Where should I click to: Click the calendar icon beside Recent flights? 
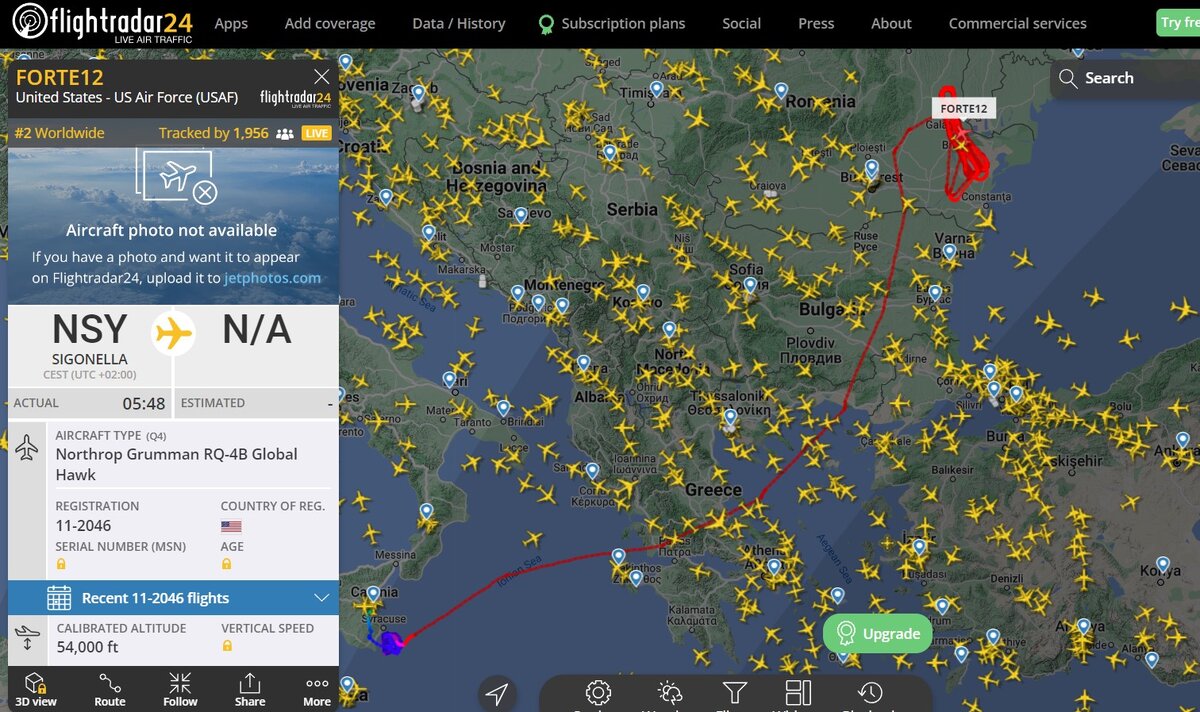pos(59,598)
